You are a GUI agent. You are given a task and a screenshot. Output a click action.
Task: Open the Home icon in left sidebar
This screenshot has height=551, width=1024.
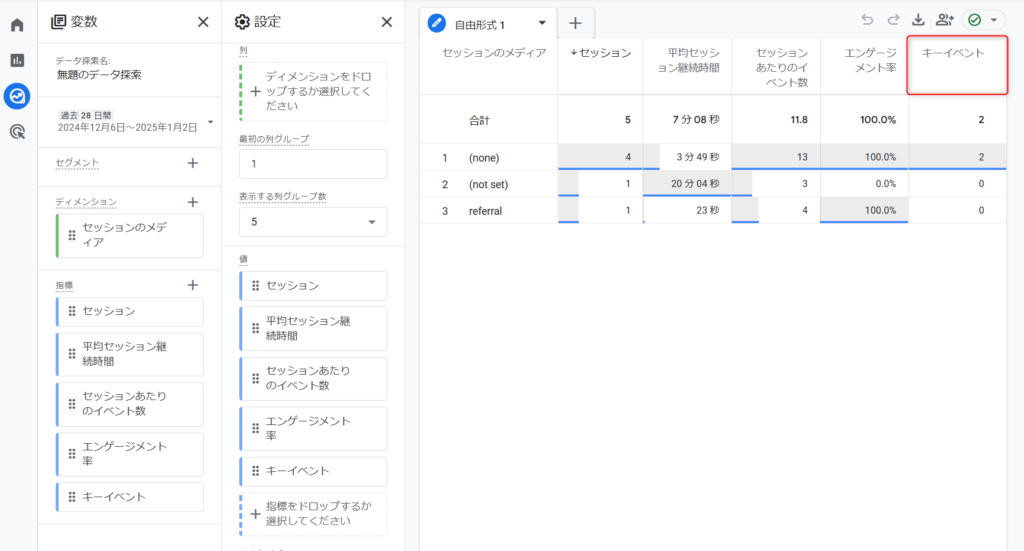(17, 25)
